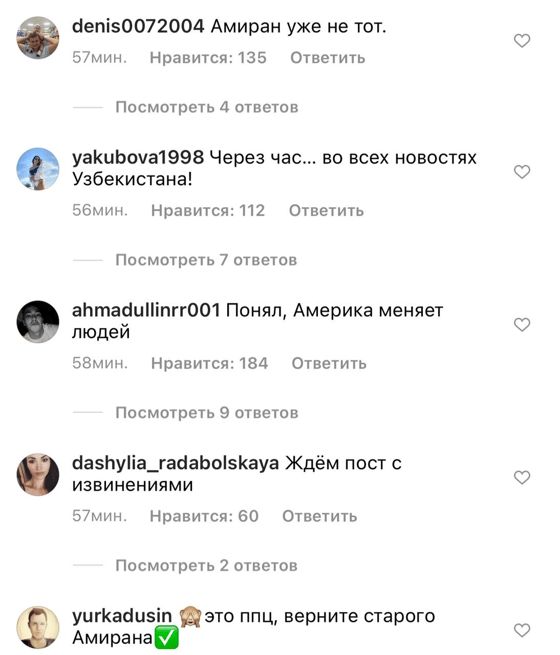Reply to denis0072004 via Ответить
The image size is (560, 655).
click(328, 58)
